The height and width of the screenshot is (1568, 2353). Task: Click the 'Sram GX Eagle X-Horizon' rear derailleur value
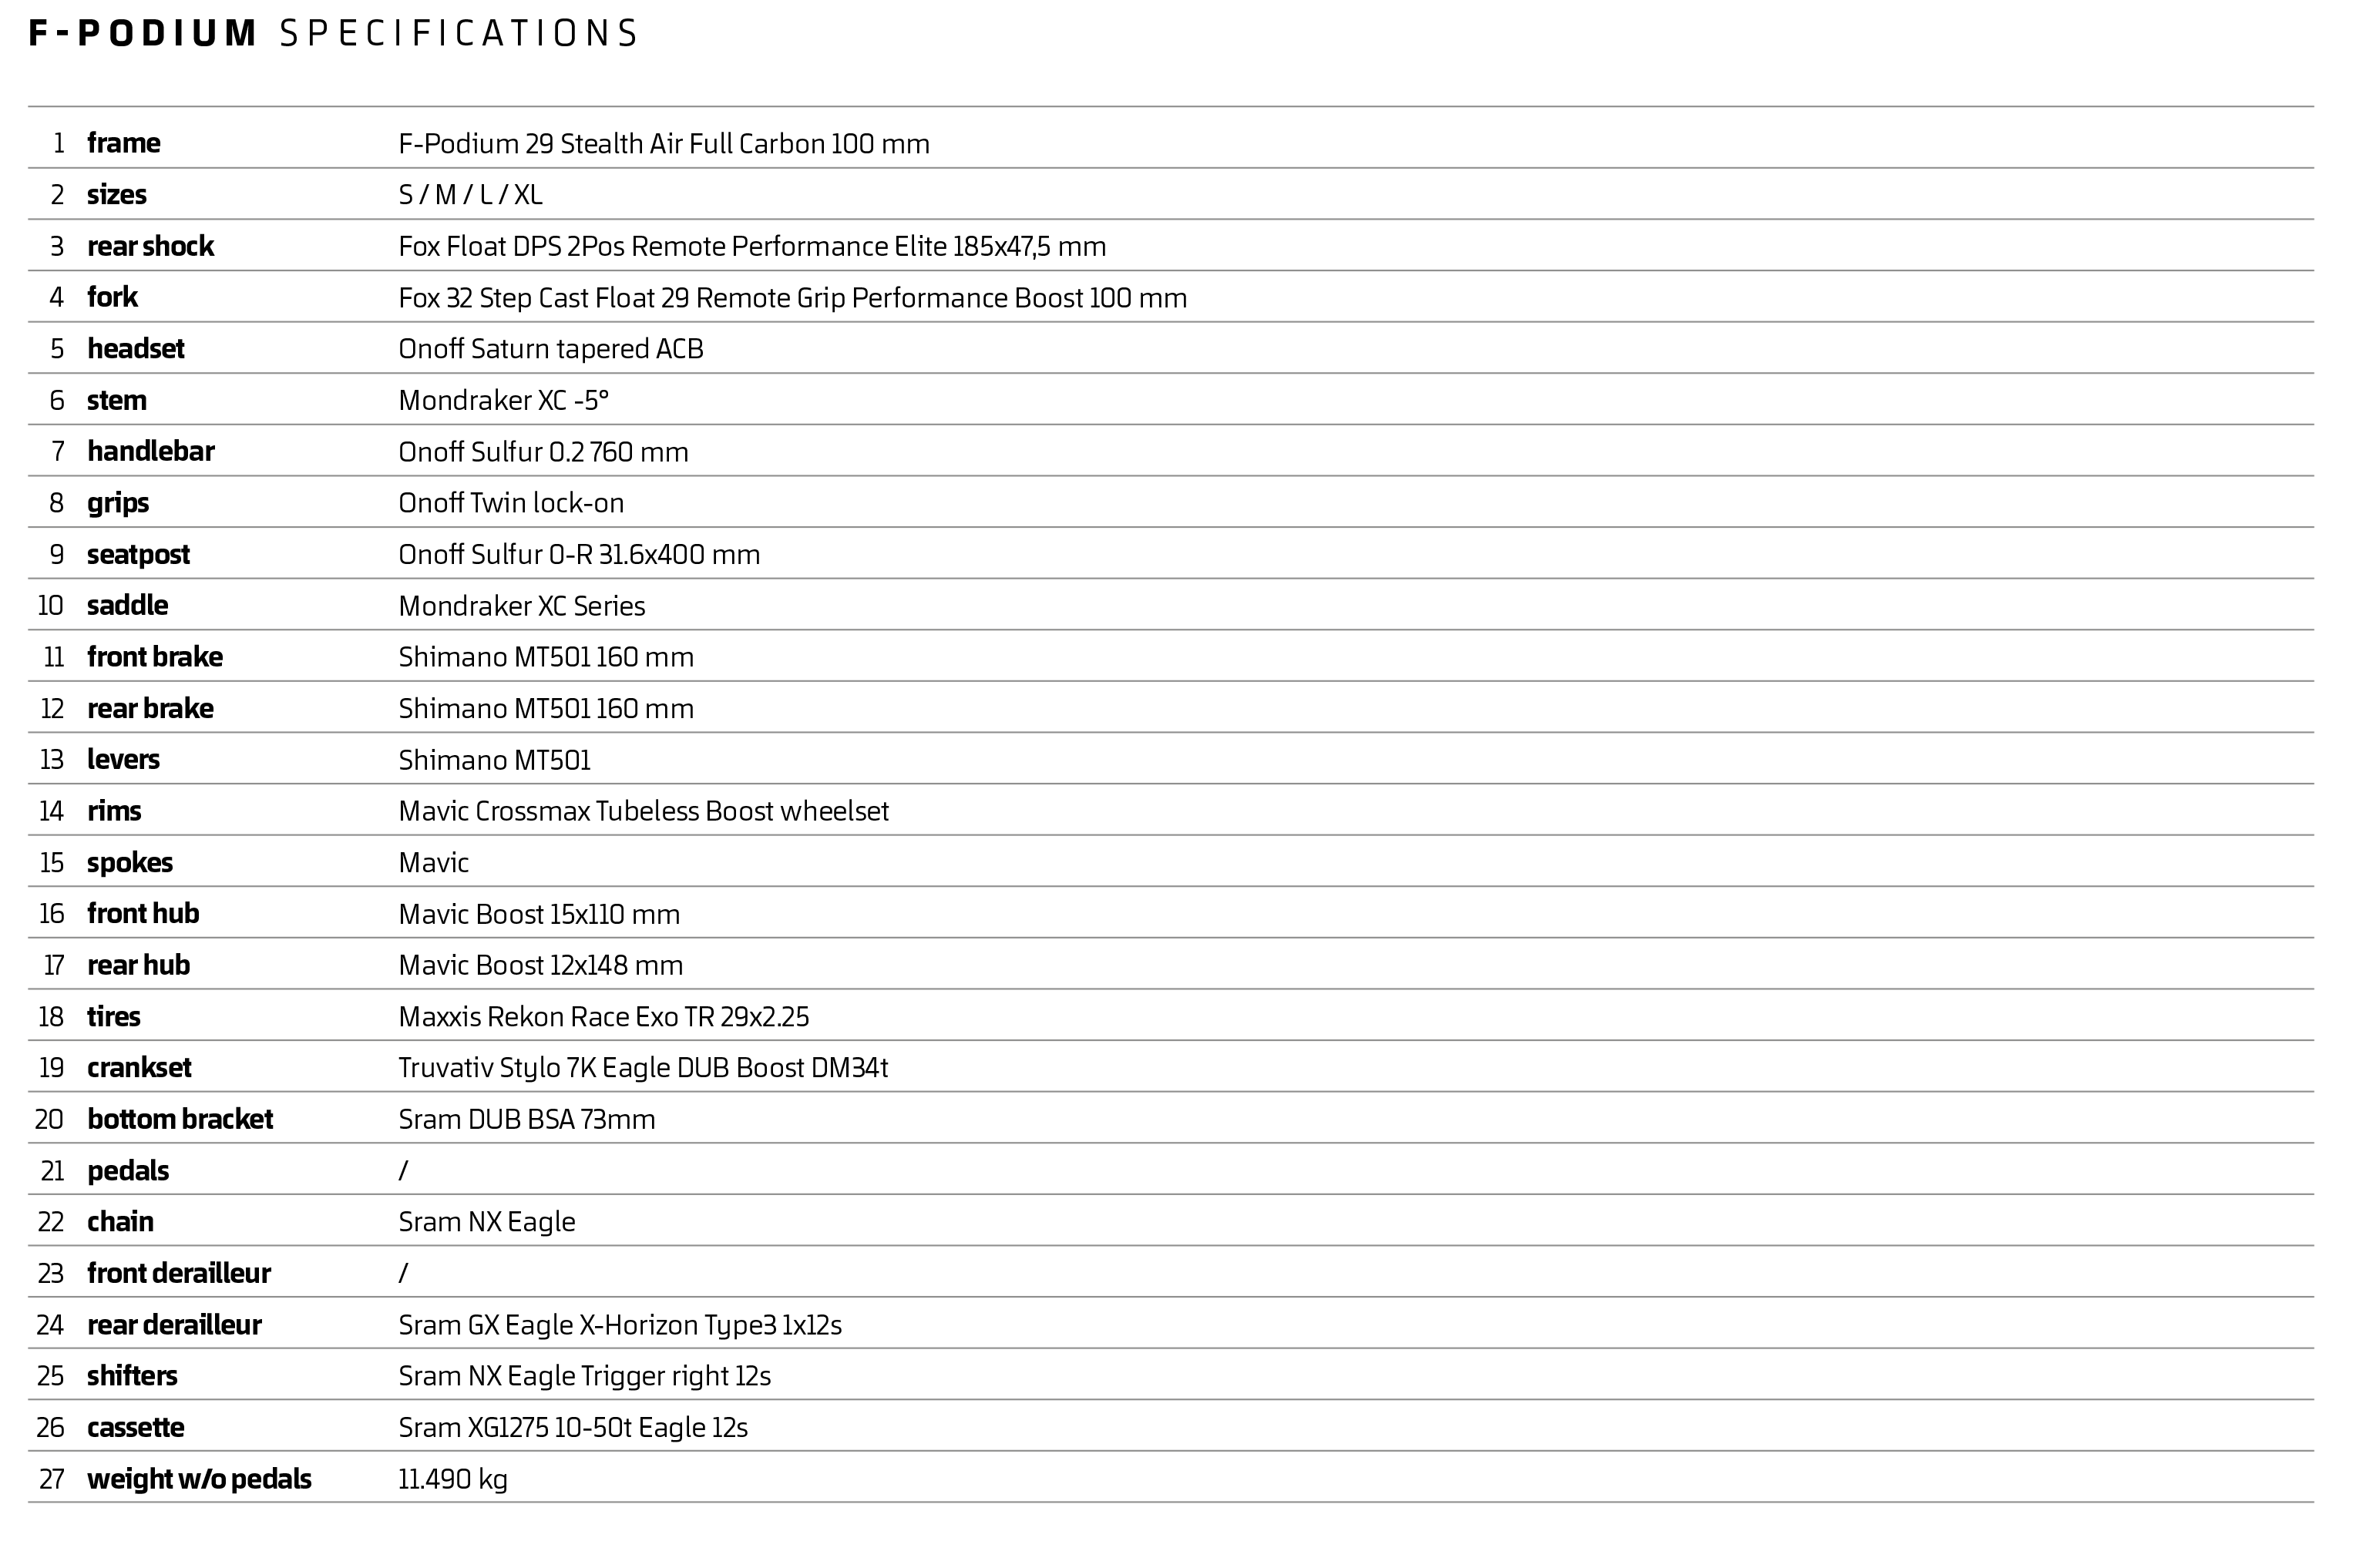(x=619, y=1325)
